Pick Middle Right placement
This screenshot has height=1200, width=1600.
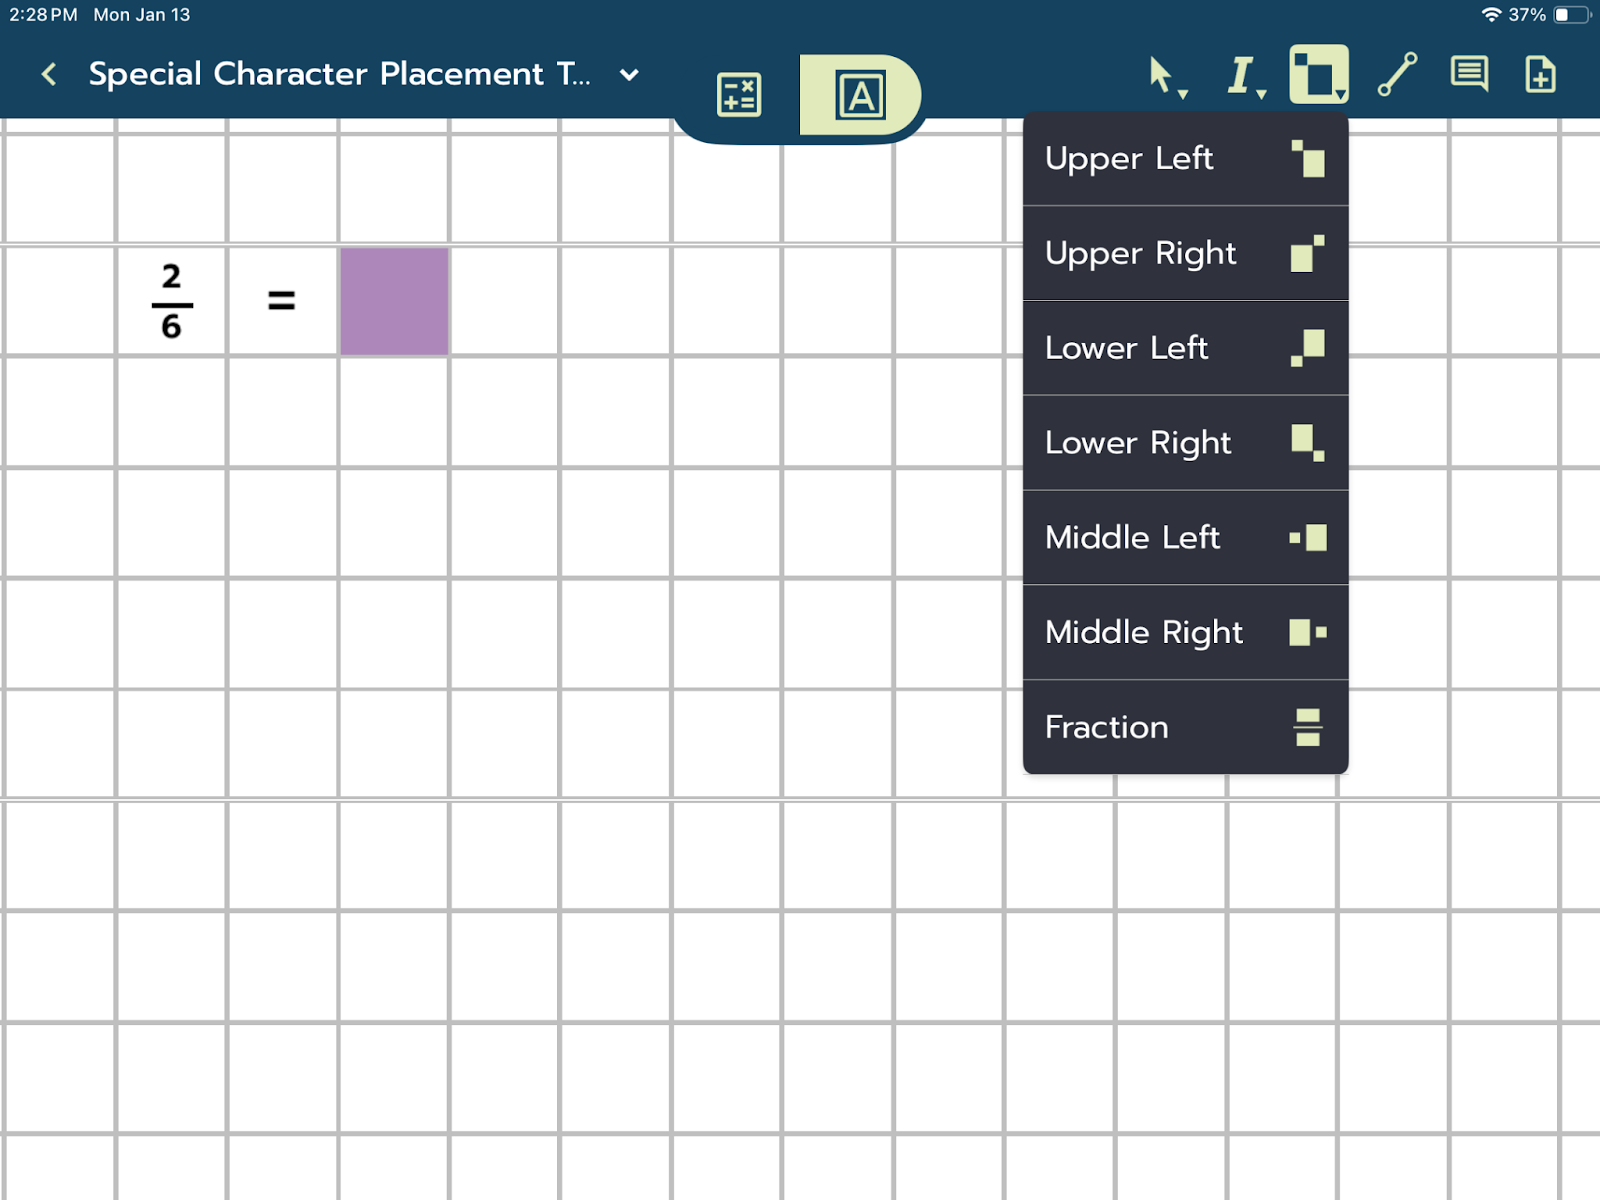1185,632
